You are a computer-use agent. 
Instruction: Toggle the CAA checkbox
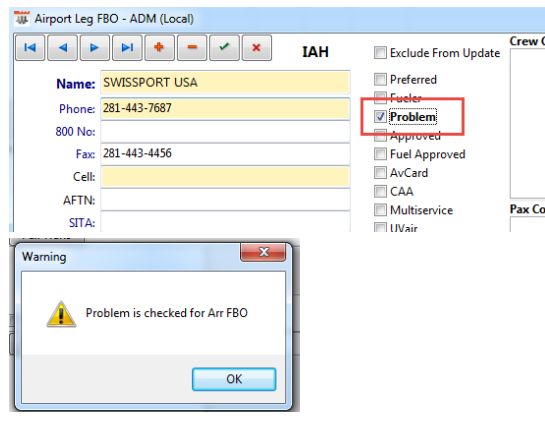(x=380, y=191)
